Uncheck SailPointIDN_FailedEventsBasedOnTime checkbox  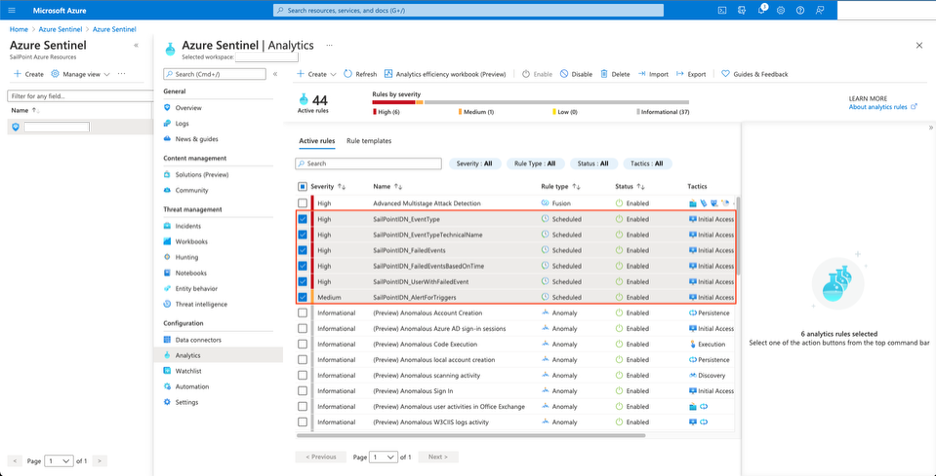[x=303, y=266]
